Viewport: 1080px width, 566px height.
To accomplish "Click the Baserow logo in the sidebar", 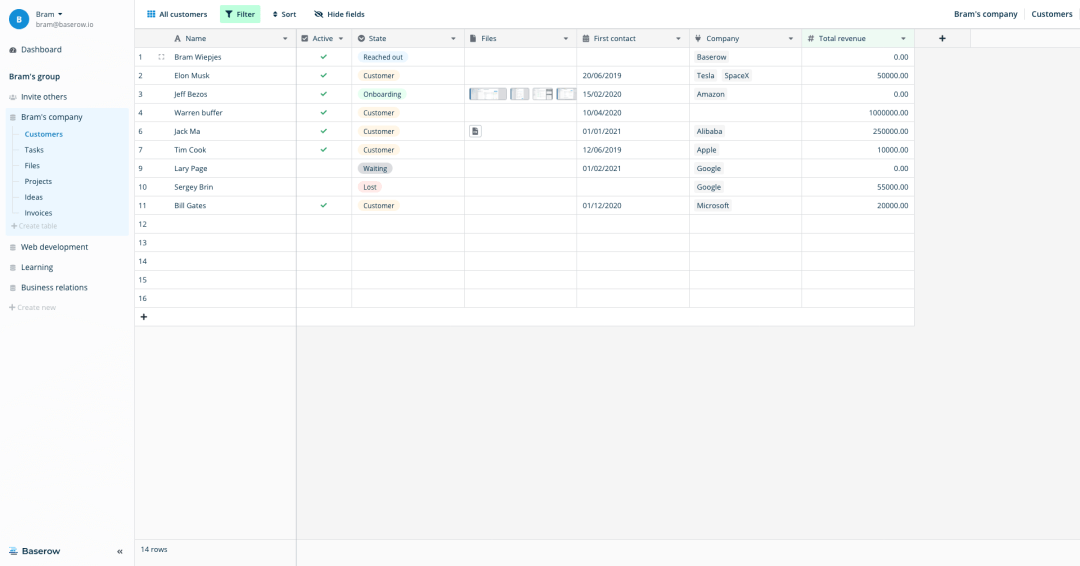I will [x=35, y=551].
